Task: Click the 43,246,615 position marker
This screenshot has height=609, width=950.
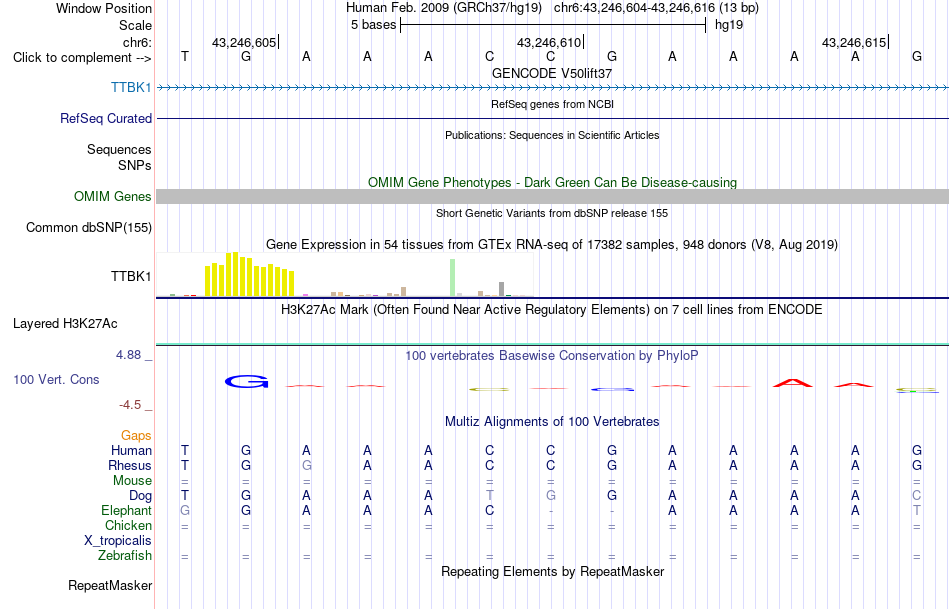Action: (x=854, y=42)
